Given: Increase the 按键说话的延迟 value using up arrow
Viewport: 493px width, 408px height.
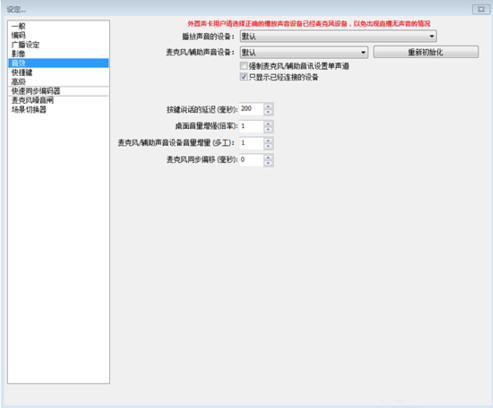Looking at the screenshot, I should click(x=268, y=106).
